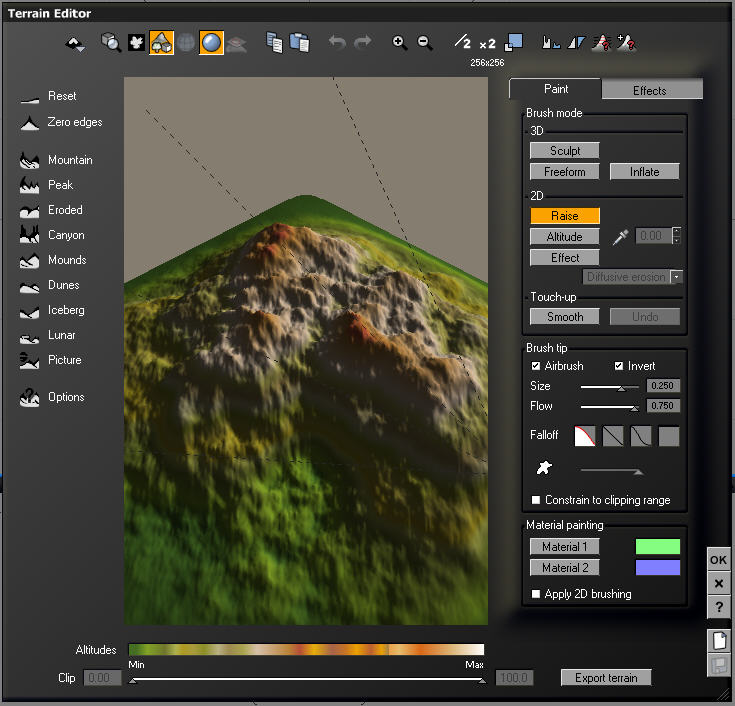Click the copy terrain icon
Screen dimensions: 735x706
pos(274,43)
